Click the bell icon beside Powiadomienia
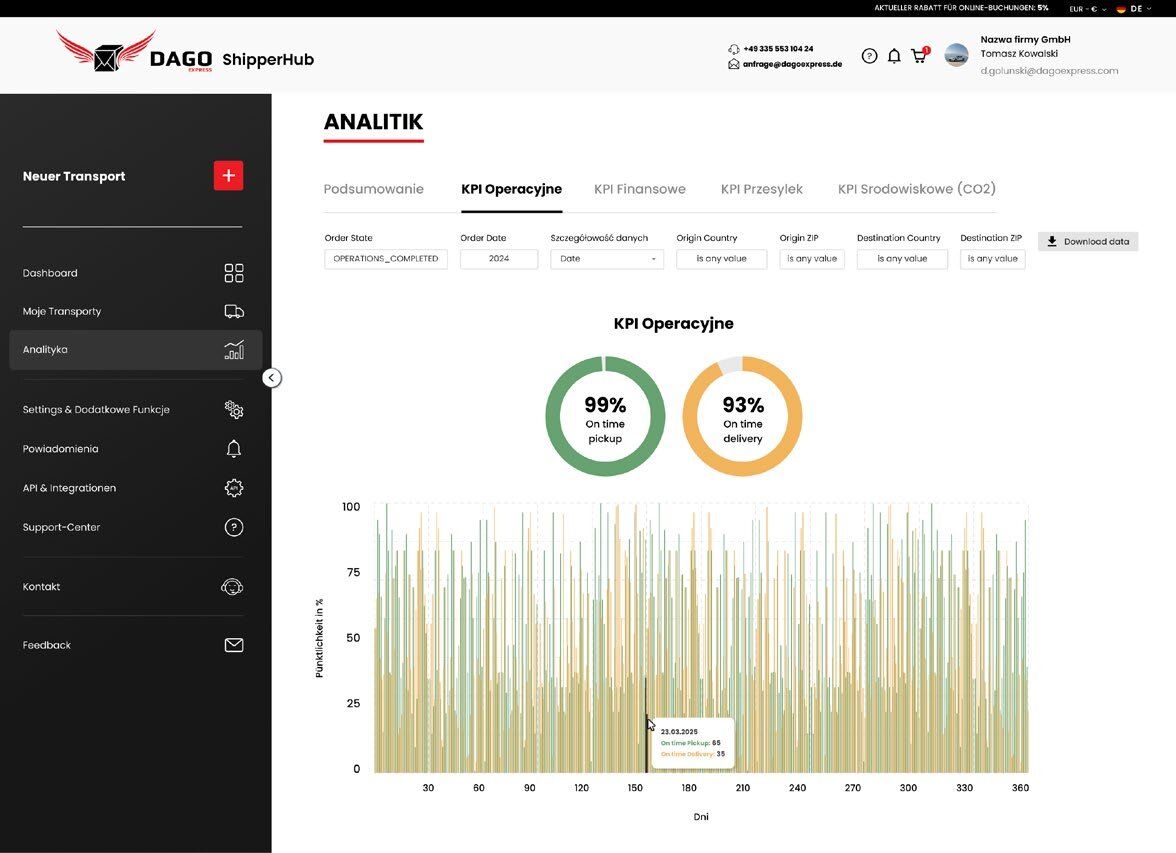This screenshot has width=1176, height=853. pos(234,449)
